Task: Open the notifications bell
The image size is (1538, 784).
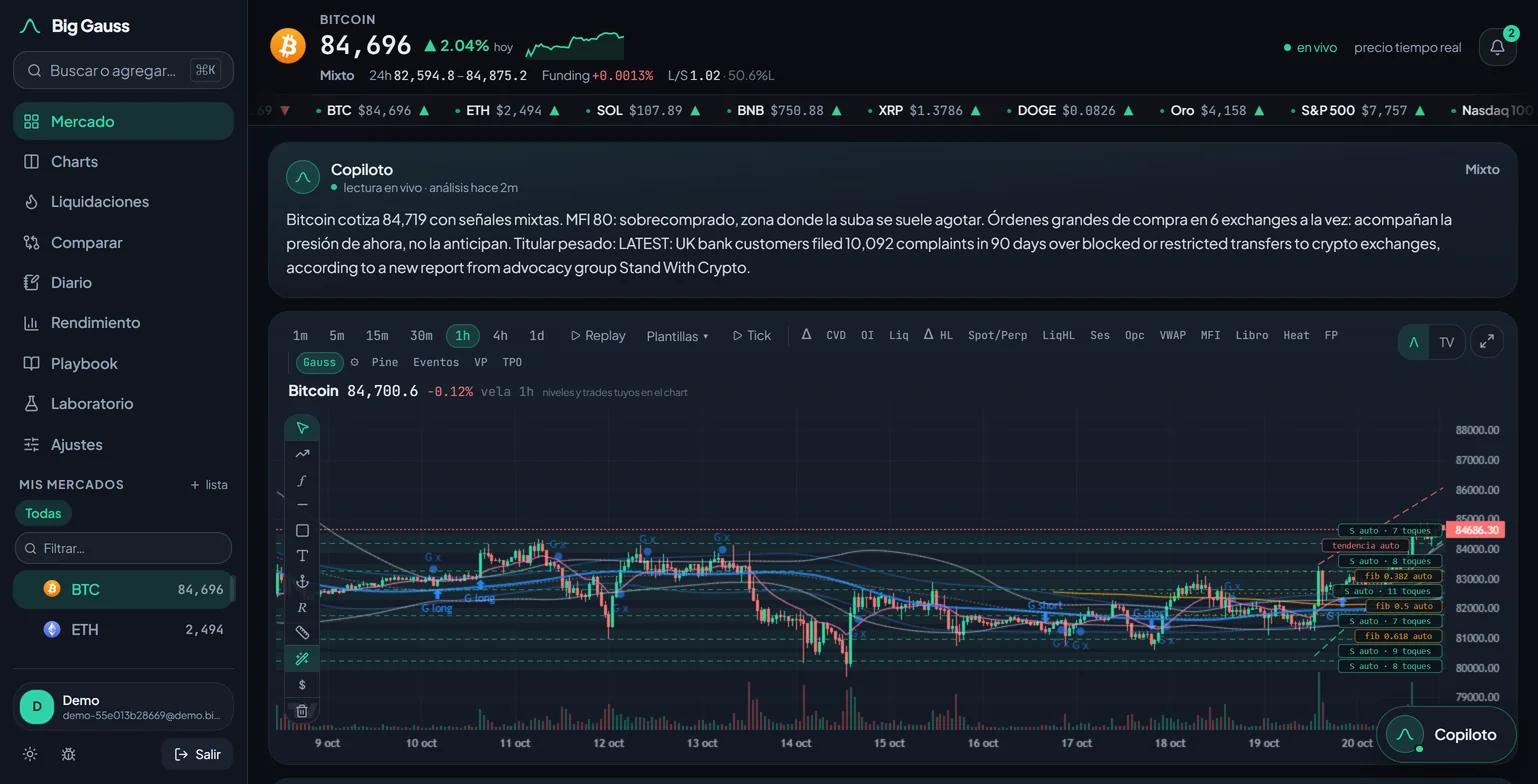Action: pos(1497,47)
